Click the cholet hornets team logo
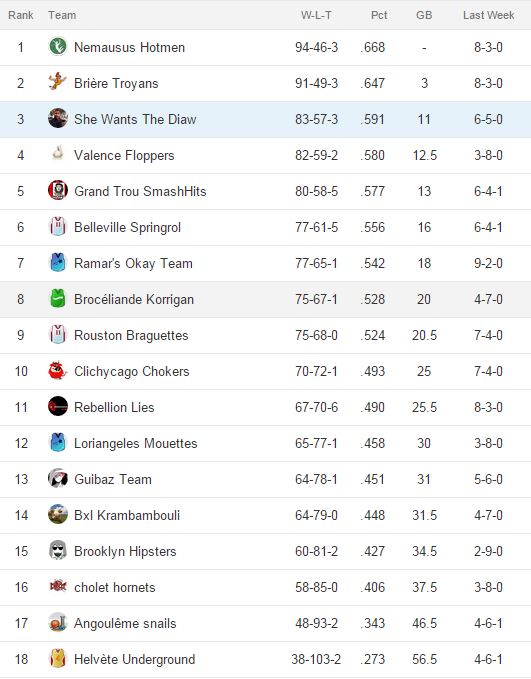531x679 pixels. pyautogui.click(x=58, y=586)
